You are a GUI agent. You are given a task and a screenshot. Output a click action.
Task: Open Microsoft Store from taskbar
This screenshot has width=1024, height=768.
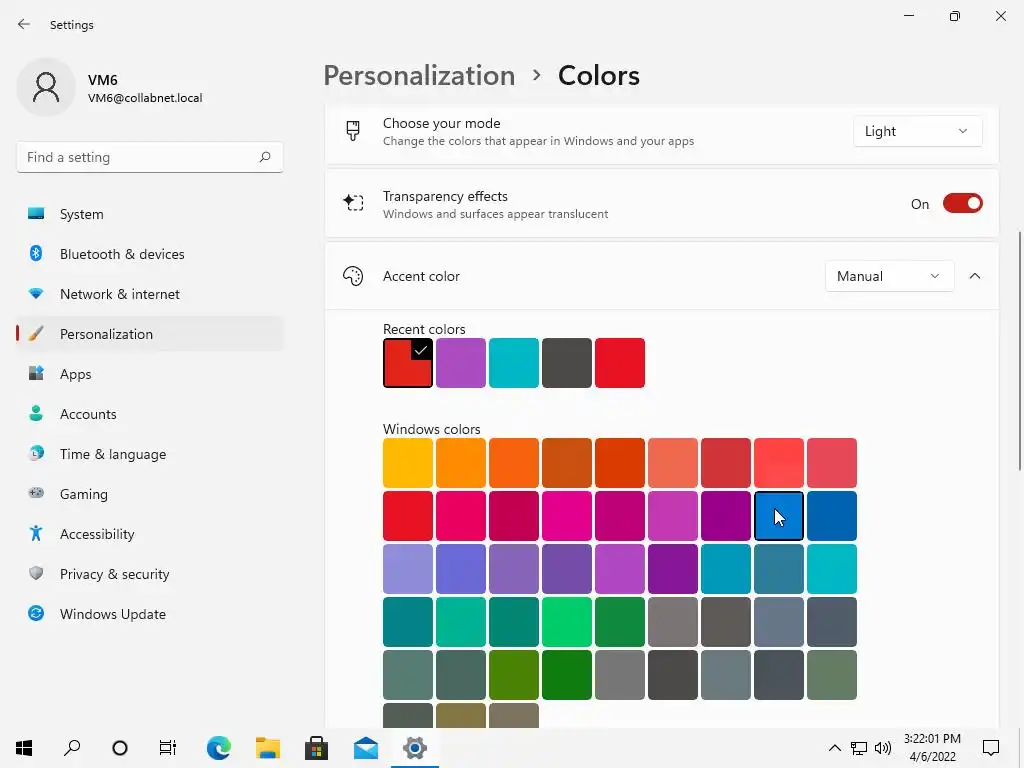(x=317, y=748)
